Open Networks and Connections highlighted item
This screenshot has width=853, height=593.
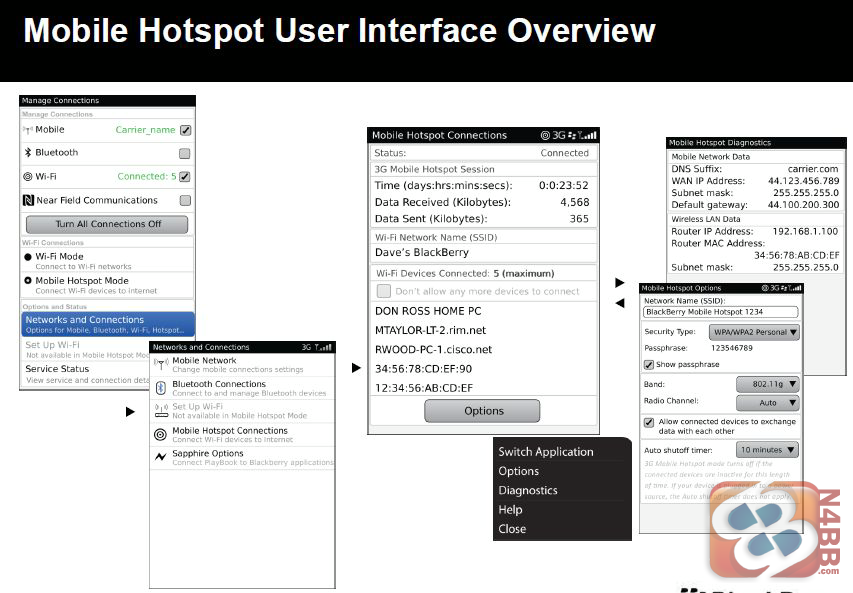pos(108,324)
